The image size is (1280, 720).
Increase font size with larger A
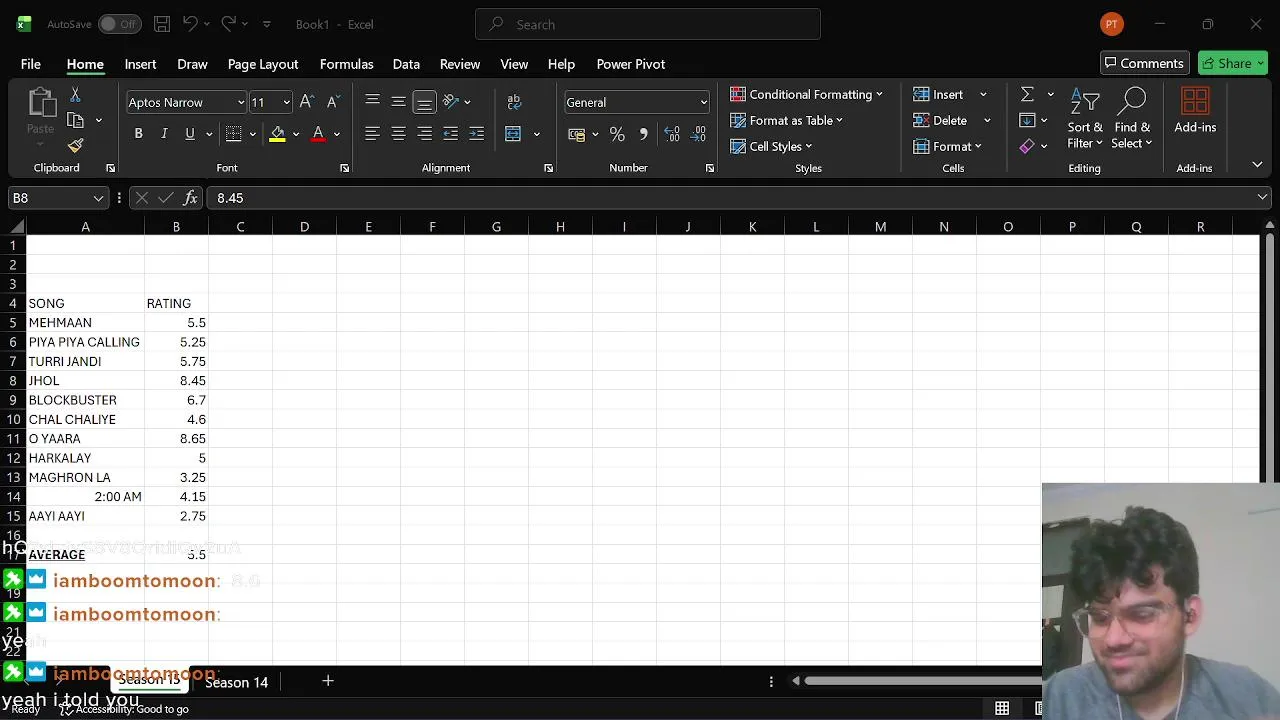307,102
